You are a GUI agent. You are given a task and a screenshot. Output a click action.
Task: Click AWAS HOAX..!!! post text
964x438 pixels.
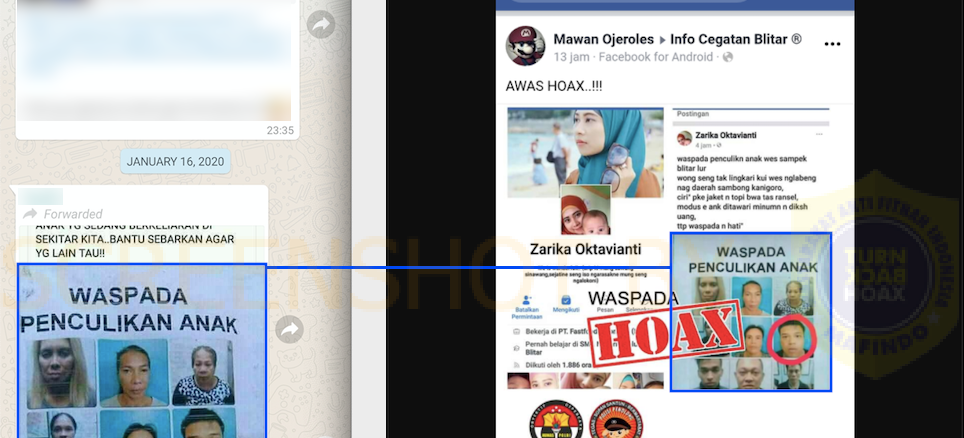point(554,86)
